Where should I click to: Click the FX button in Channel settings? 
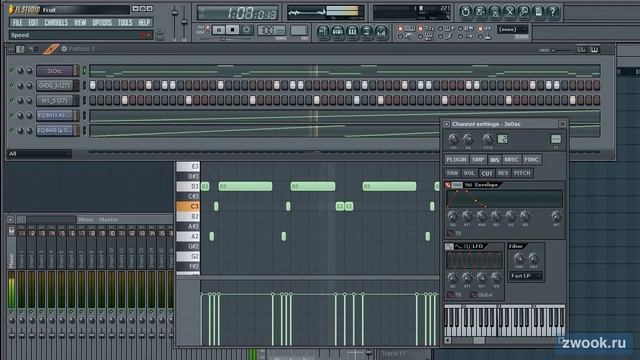556,139
